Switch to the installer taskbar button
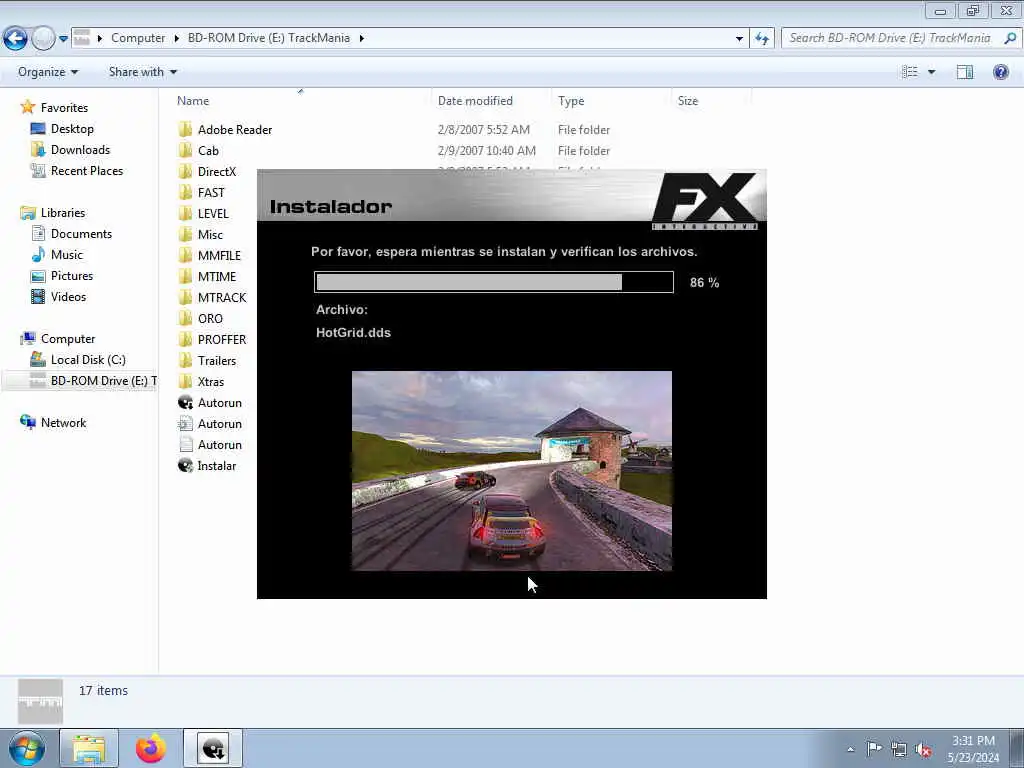 pos(213,748)
